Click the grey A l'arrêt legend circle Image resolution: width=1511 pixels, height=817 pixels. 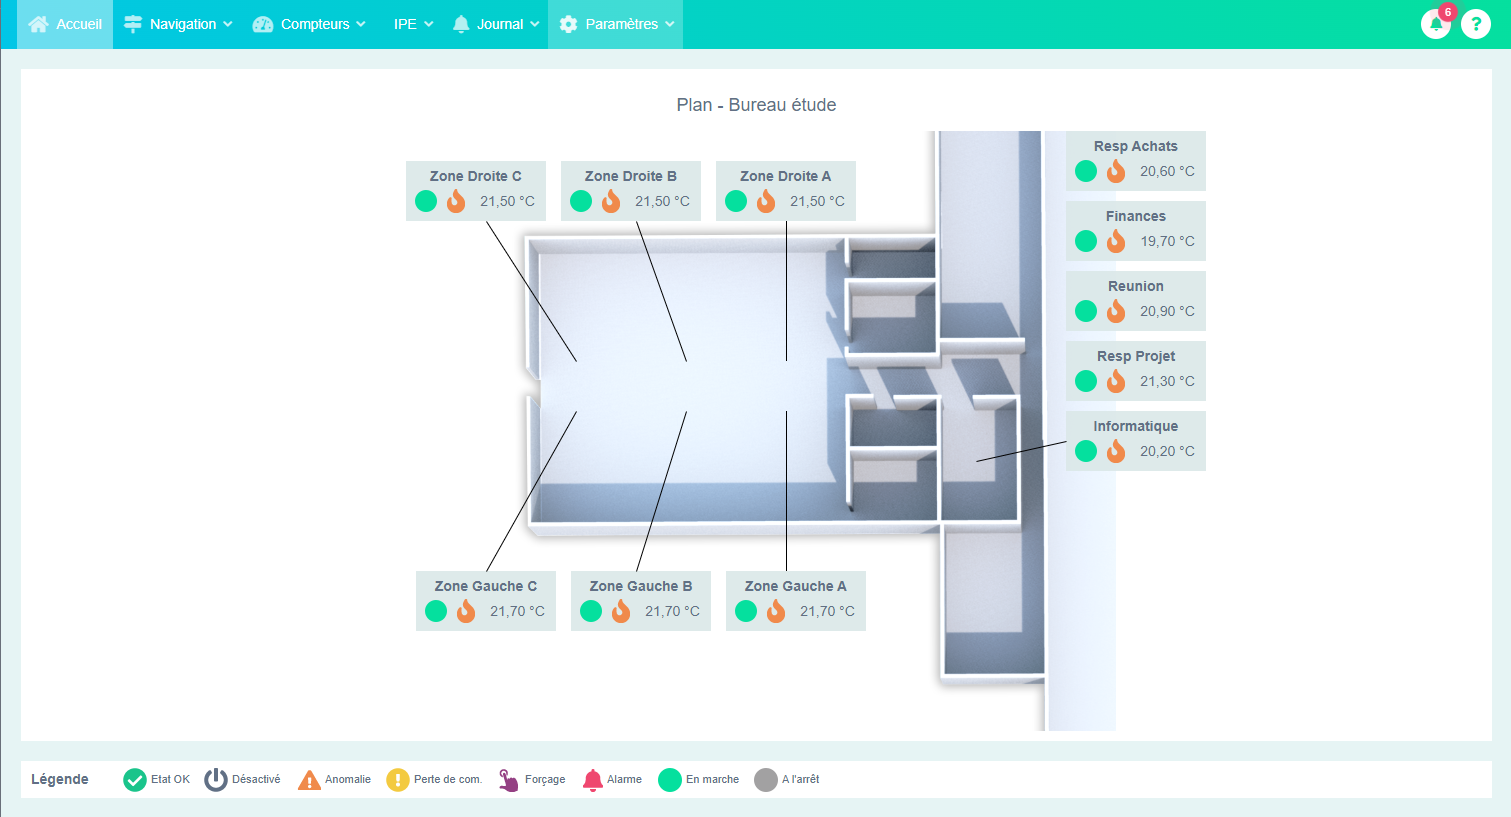tap(766, 780)
